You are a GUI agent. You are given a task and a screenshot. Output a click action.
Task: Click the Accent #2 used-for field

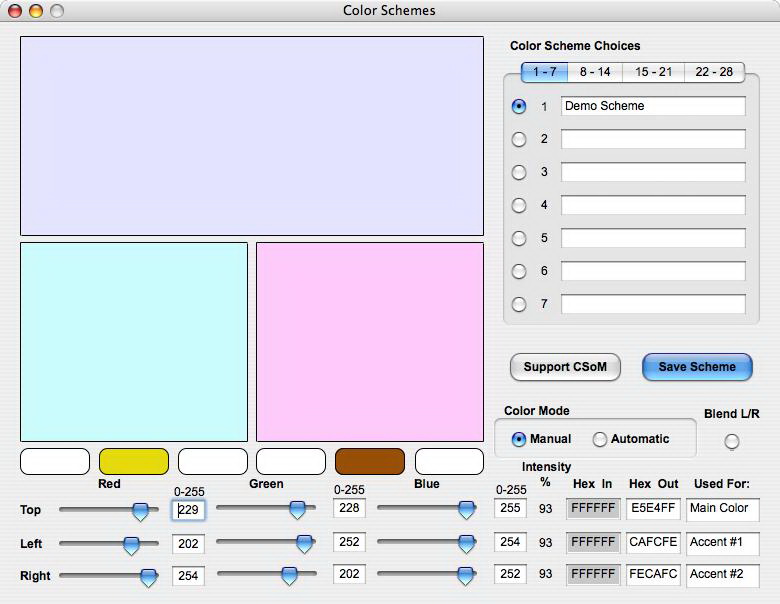tap(723, 575)
